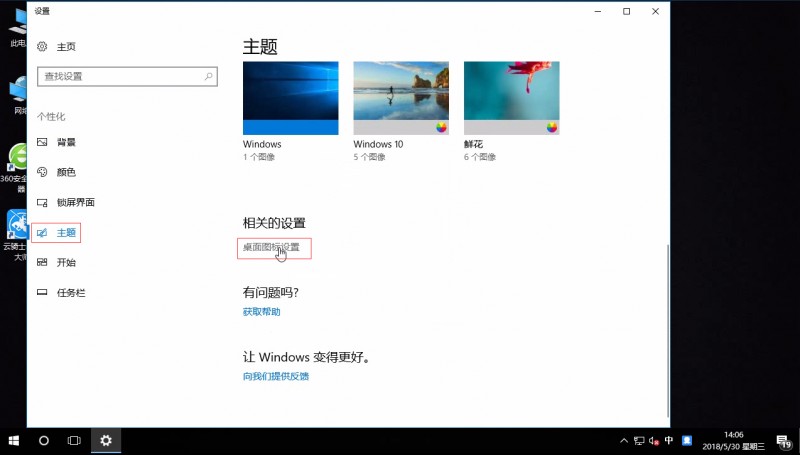Click the 查找设置 search box

click(x=128, y=77)
